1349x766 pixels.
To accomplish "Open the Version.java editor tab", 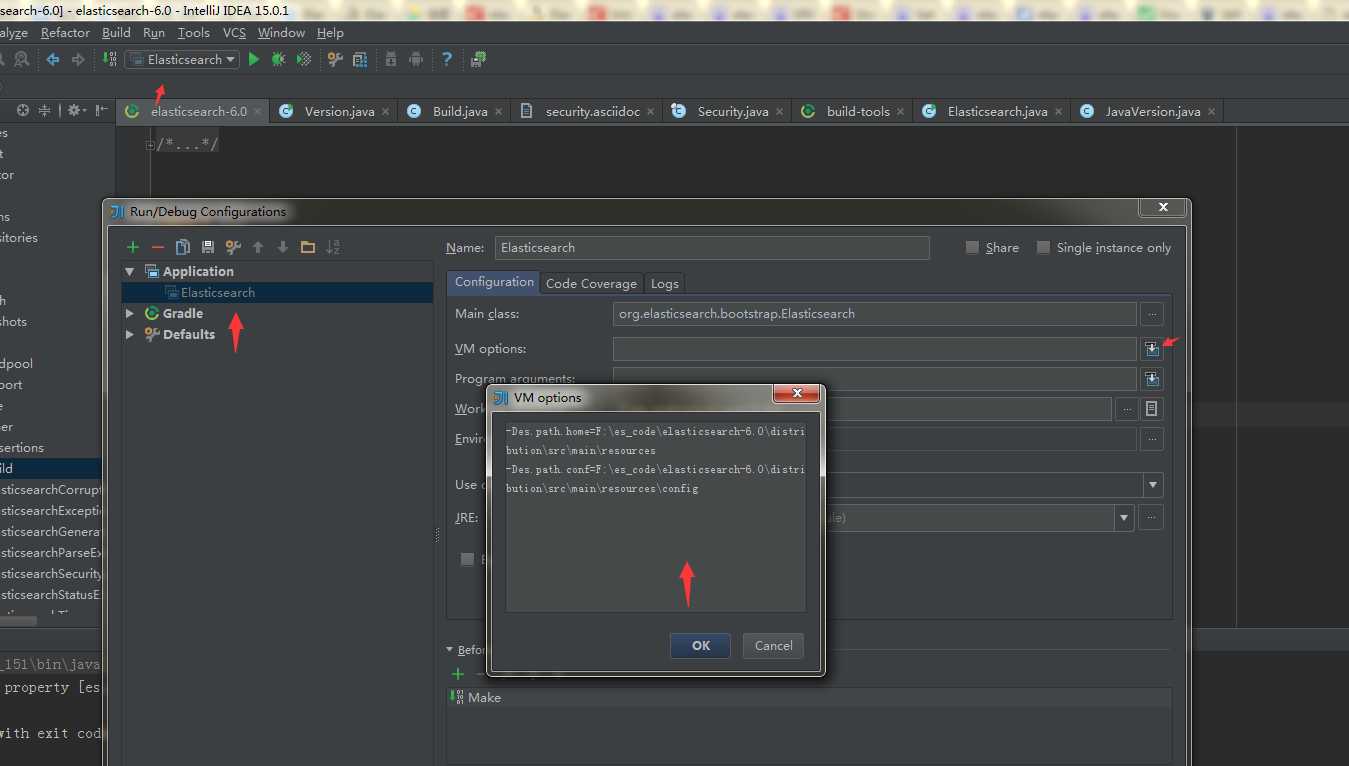I will click(x=333, y=111).
